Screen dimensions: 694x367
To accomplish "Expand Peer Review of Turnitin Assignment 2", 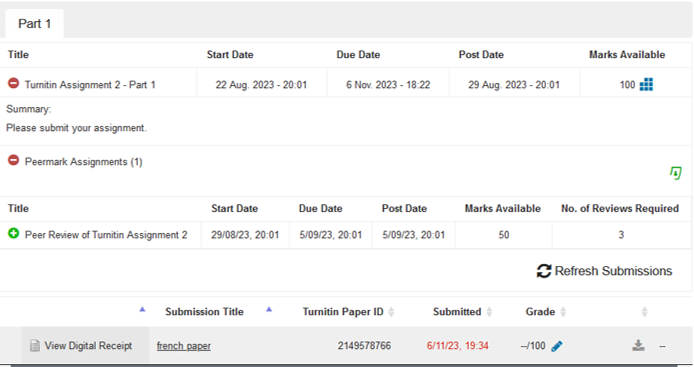I will coord(13,233).
